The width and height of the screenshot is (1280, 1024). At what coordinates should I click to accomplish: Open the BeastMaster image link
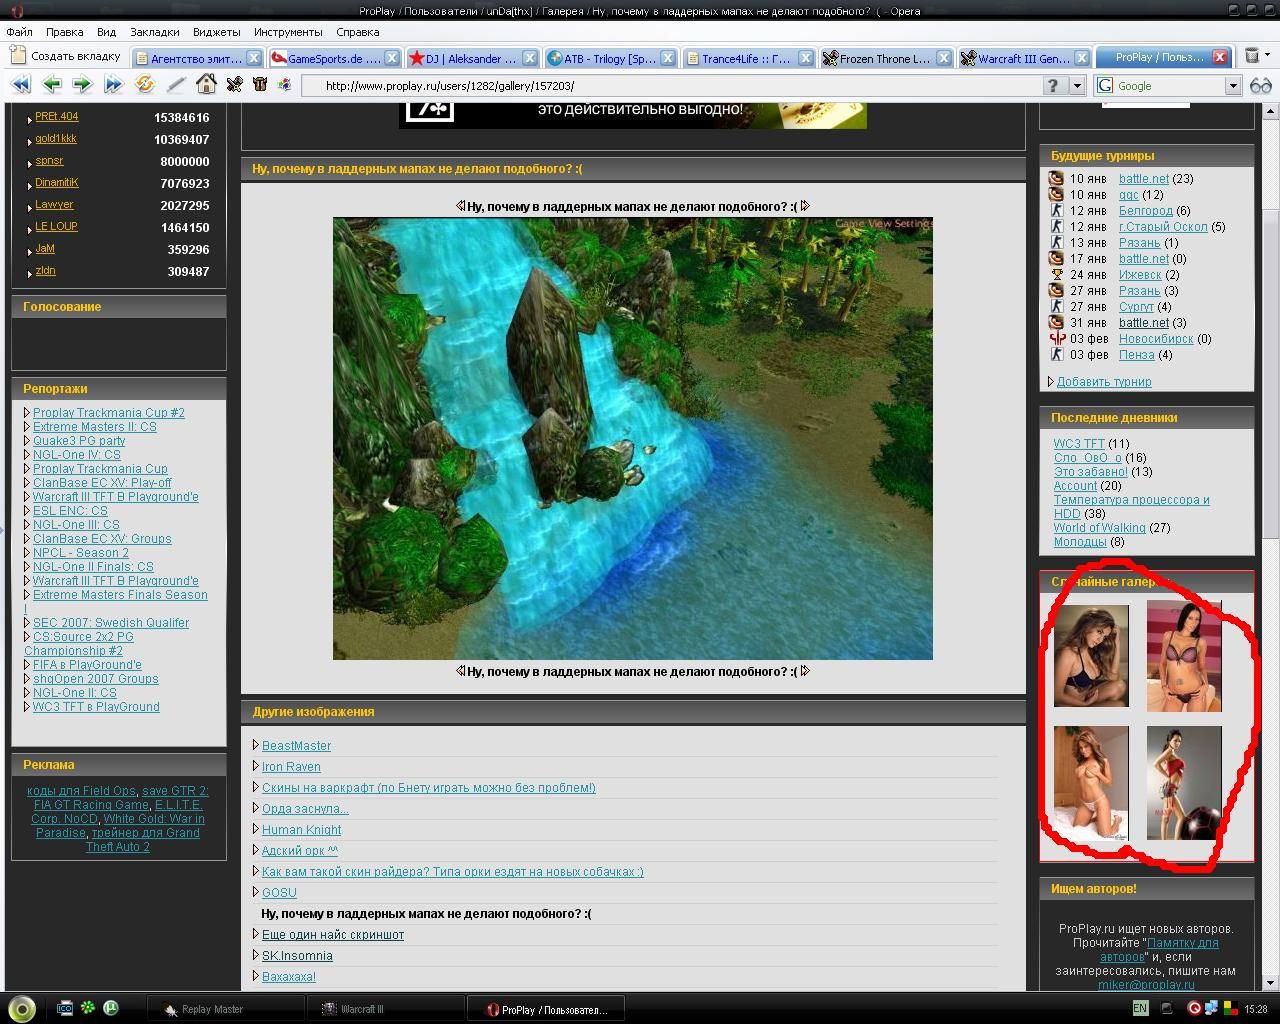coord(296,746)
